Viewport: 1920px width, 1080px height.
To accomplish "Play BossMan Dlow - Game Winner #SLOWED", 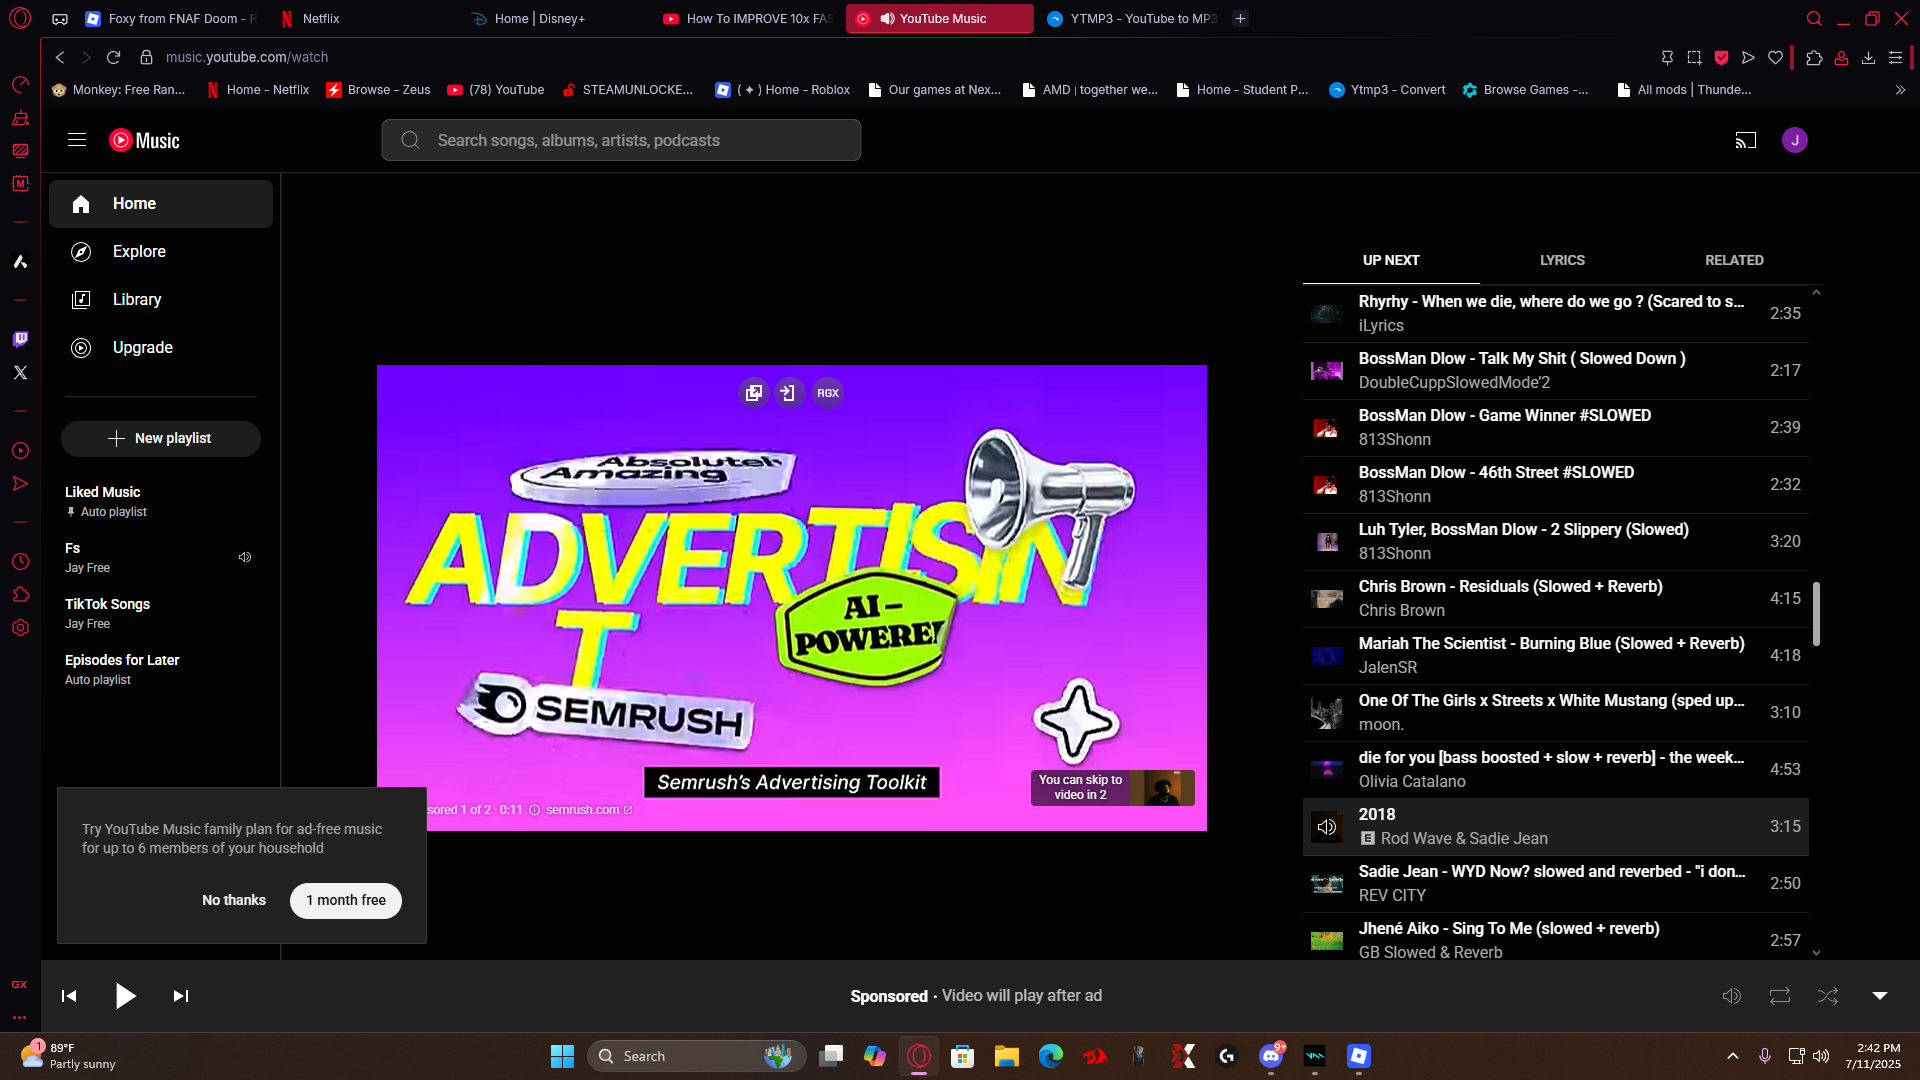I will (1555, 428).
